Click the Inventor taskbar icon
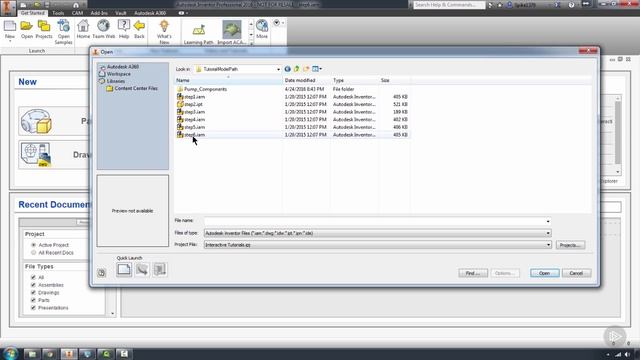Image resolution: width=640 pixels, height=360 pixels. pos(69,354)
